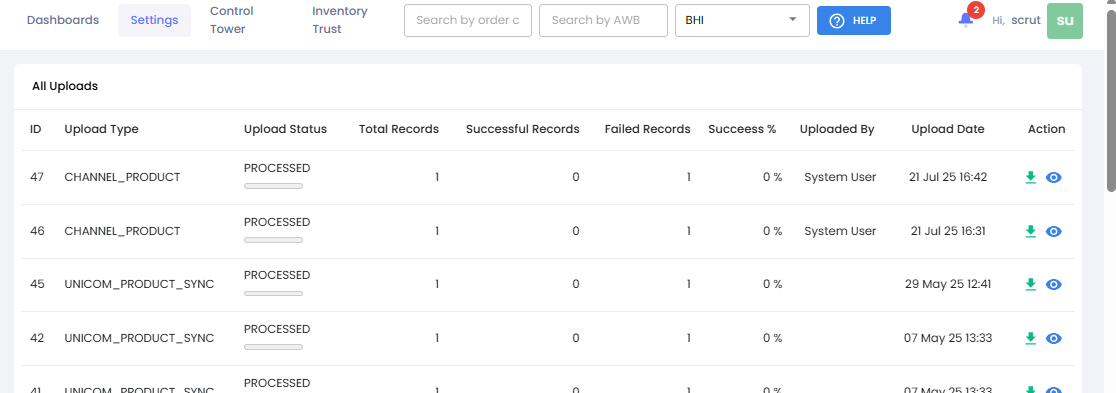Focus the Search by AWB field
1116x393 pixels.
coord(603,20)
